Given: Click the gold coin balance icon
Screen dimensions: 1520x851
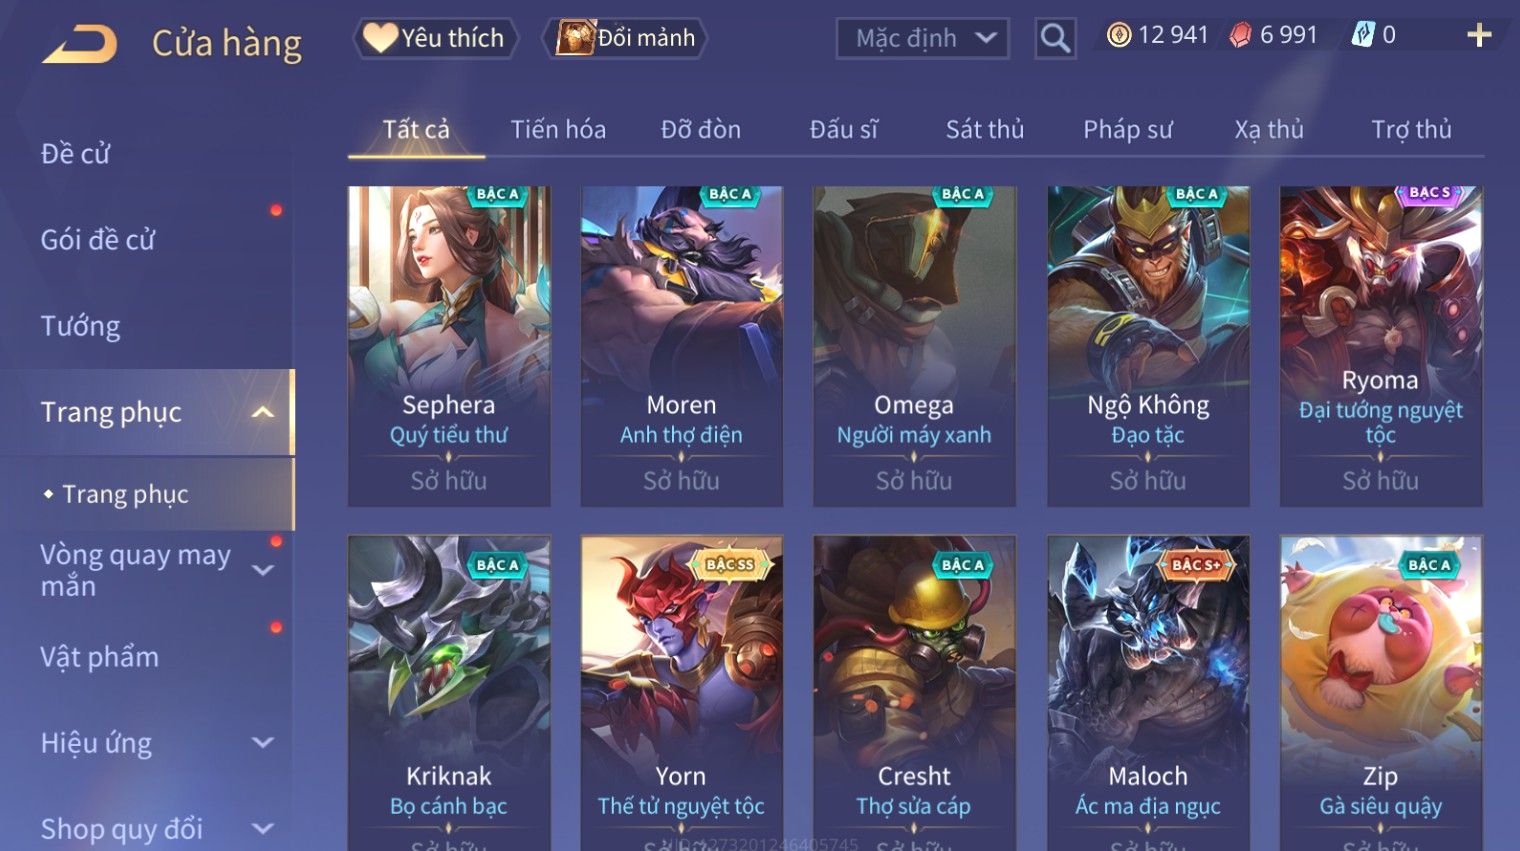Looking at the screenshot, I should (x=1119, y=35).
